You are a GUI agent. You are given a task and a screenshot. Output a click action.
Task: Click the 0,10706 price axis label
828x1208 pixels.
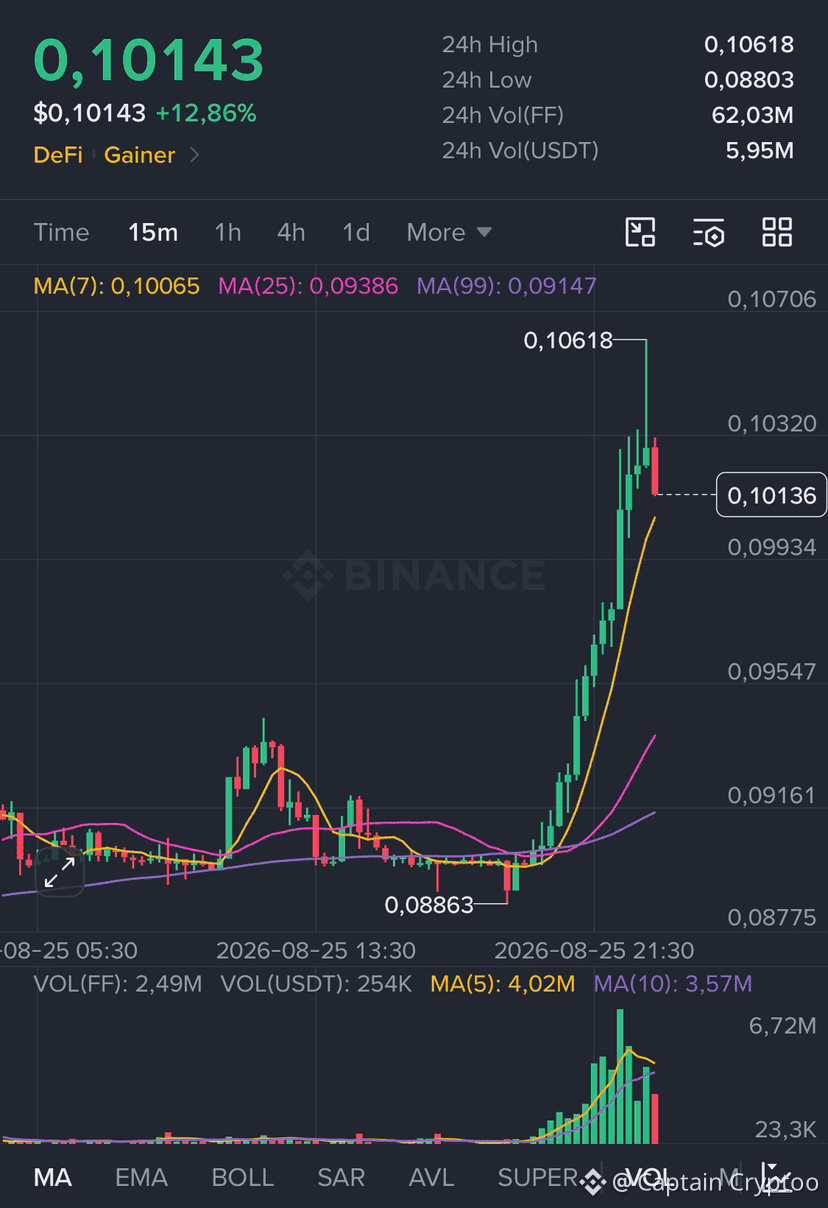pos(772,299)
